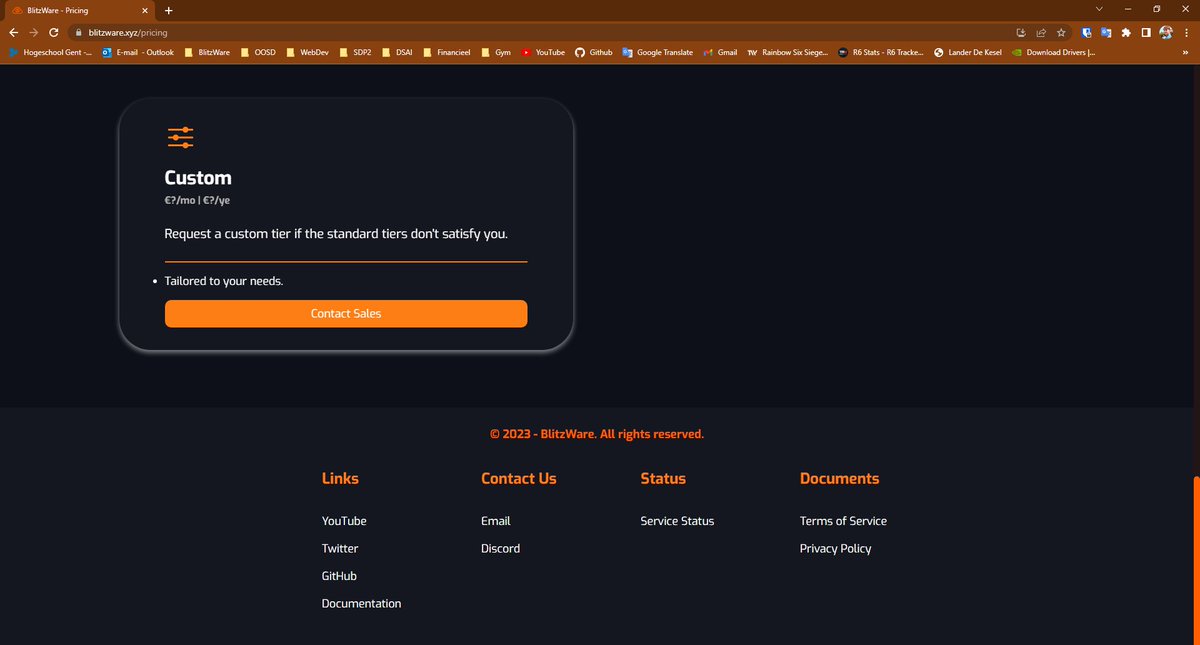Click the Contact Us footer heading
Image resolution: width=1200 pixels, height=645 pixels.
tap(519, 479)
